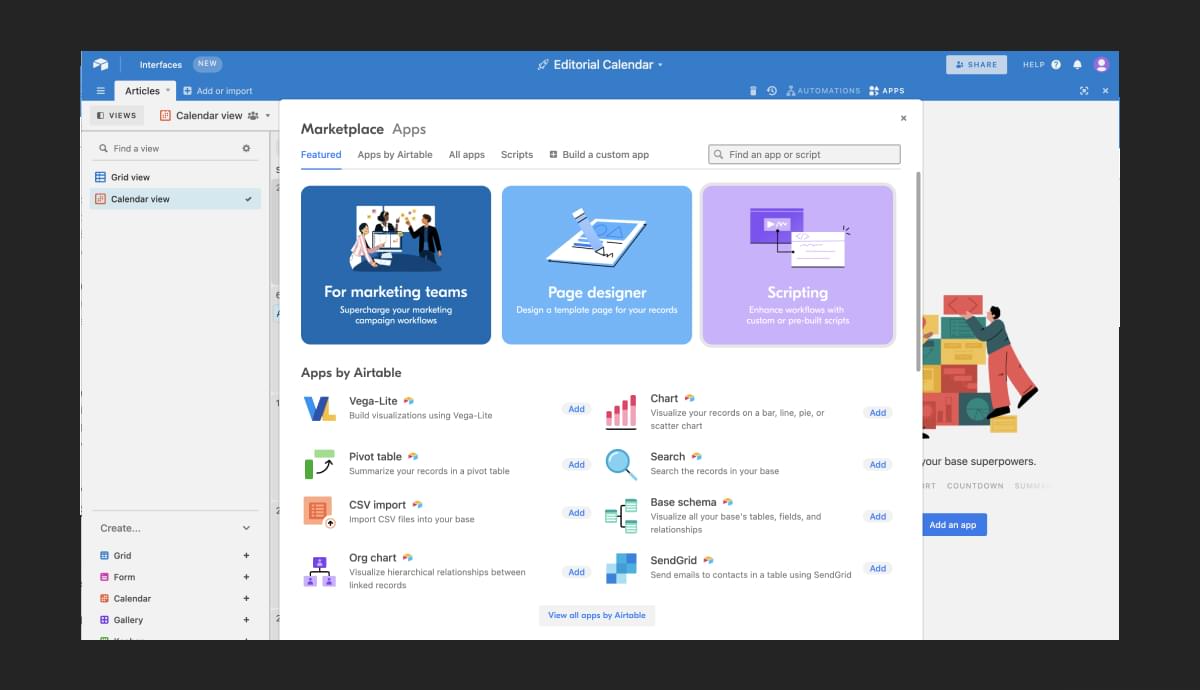Open Build a custom app tab
Image resolution: width=1200 pixels, height=690 pixels.
599,155
